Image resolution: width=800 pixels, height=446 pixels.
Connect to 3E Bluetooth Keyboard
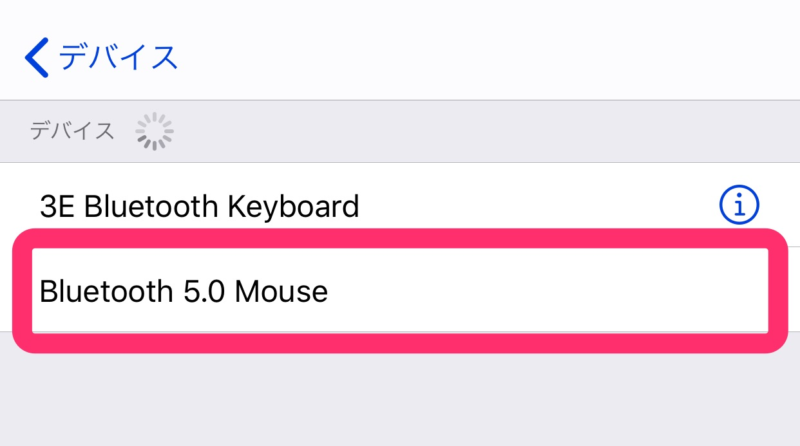400,205
